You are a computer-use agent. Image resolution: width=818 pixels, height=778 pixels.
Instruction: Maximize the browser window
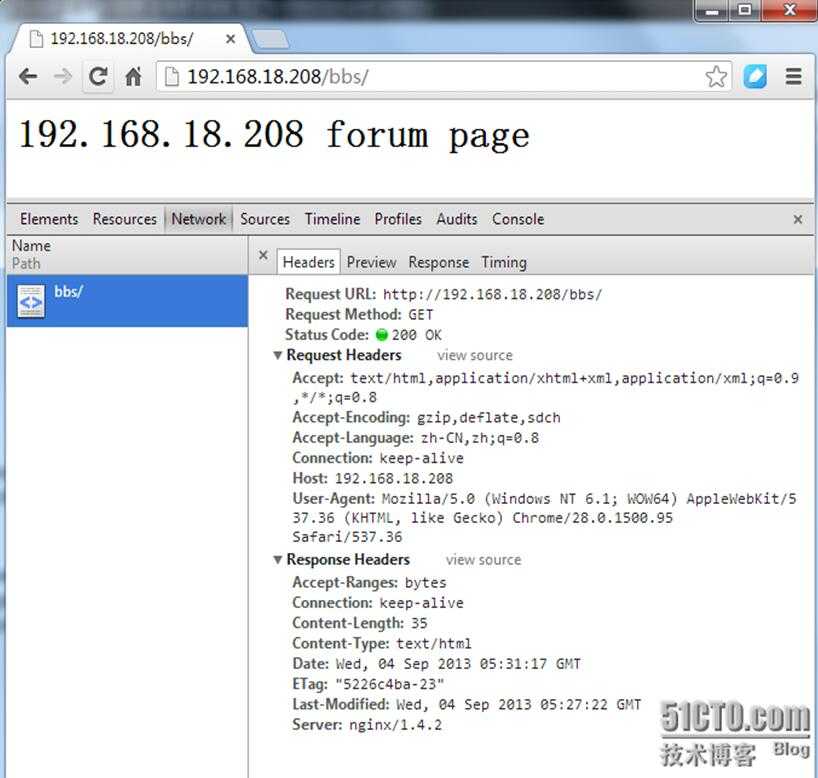click(x=744, y=10)
